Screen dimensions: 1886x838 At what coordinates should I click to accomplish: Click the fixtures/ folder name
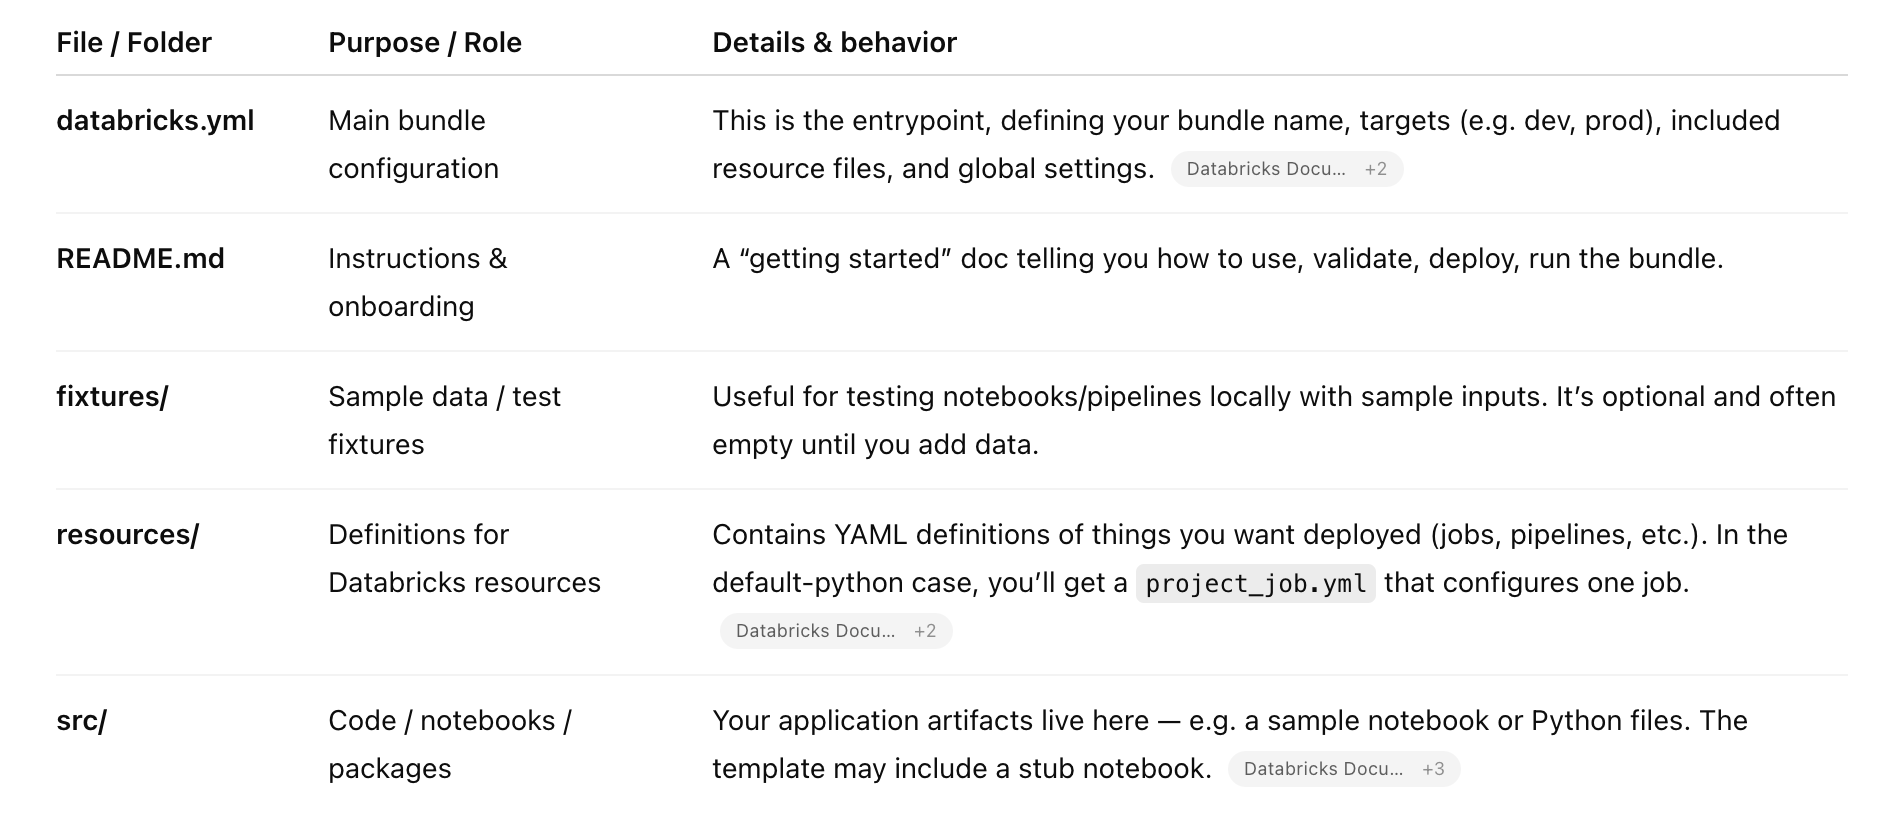112,397
